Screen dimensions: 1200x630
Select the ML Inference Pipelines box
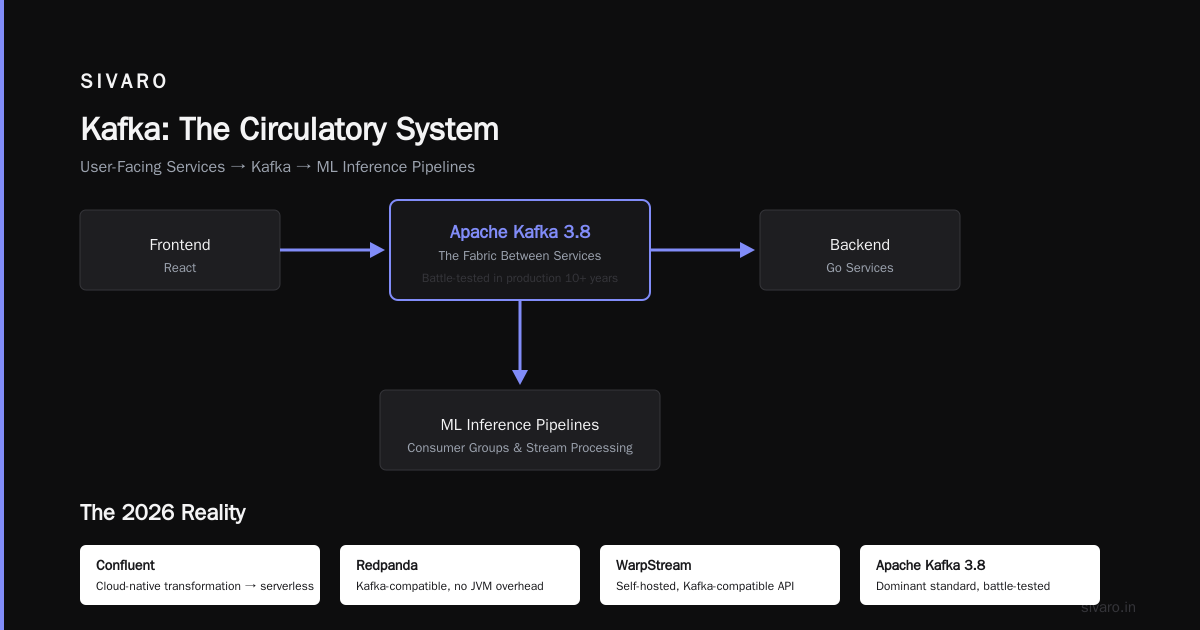(520, 430)
